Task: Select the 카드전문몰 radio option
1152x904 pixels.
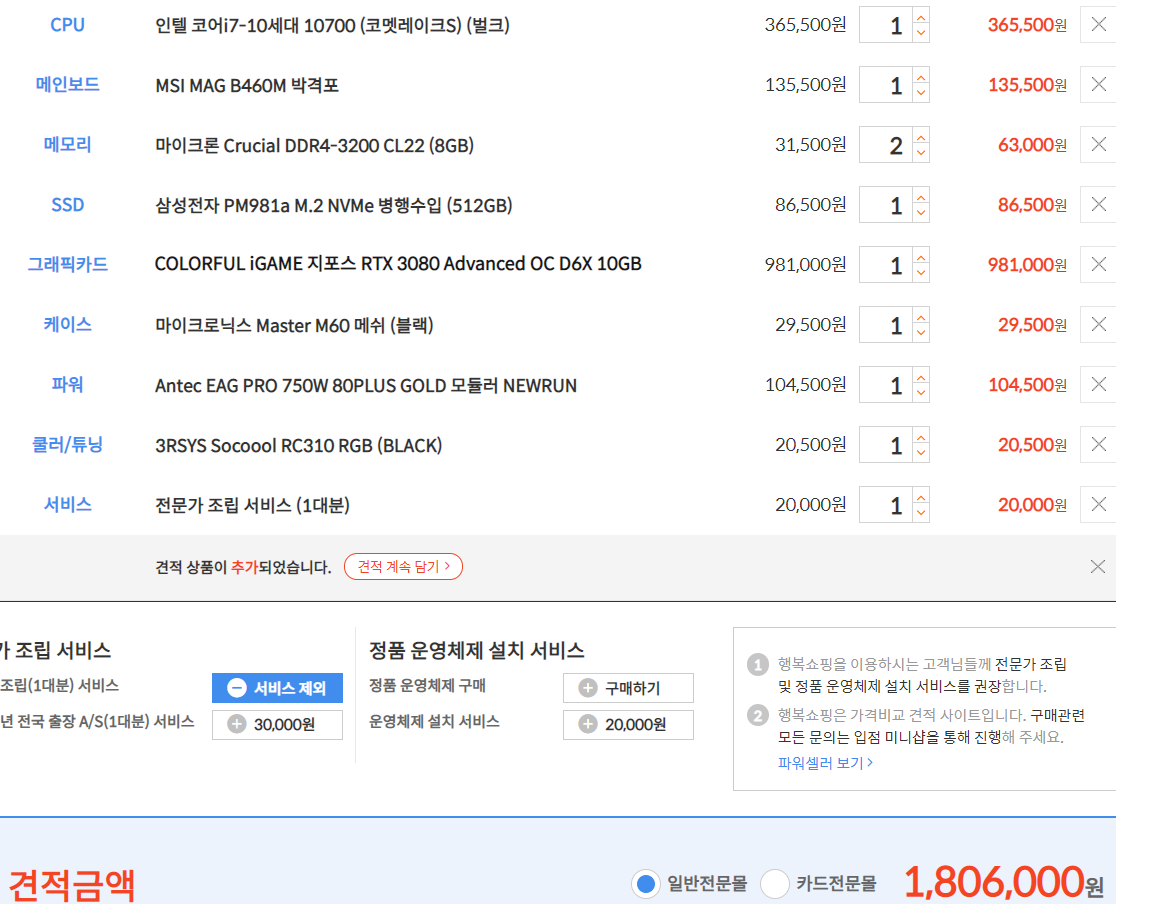Action: point(774,883)
